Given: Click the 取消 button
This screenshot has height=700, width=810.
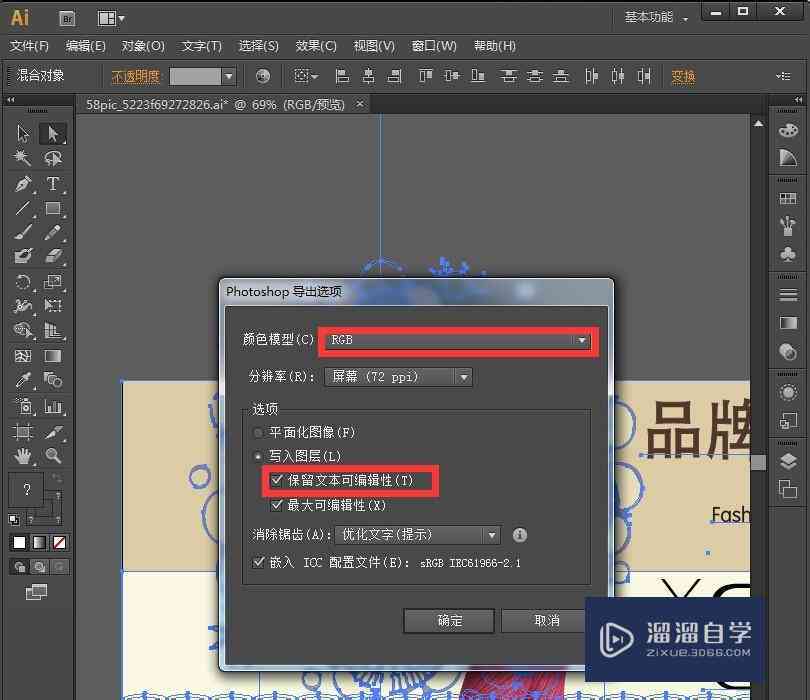Looking at the screenshot, I should pos(546,620).
